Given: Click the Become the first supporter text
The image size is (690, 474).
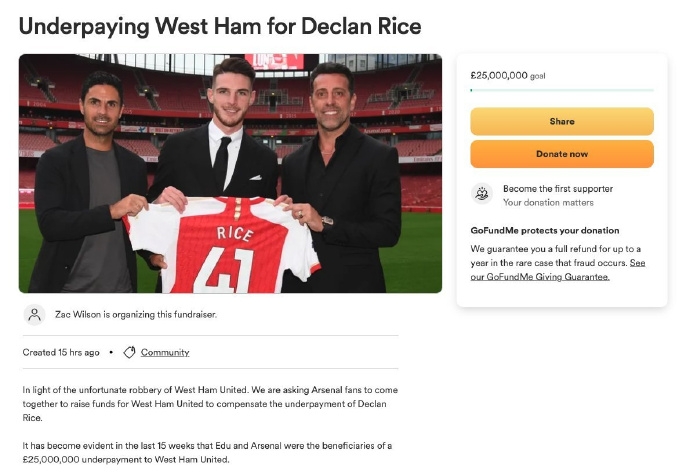Looking at the screenshot, I should 557,188.
